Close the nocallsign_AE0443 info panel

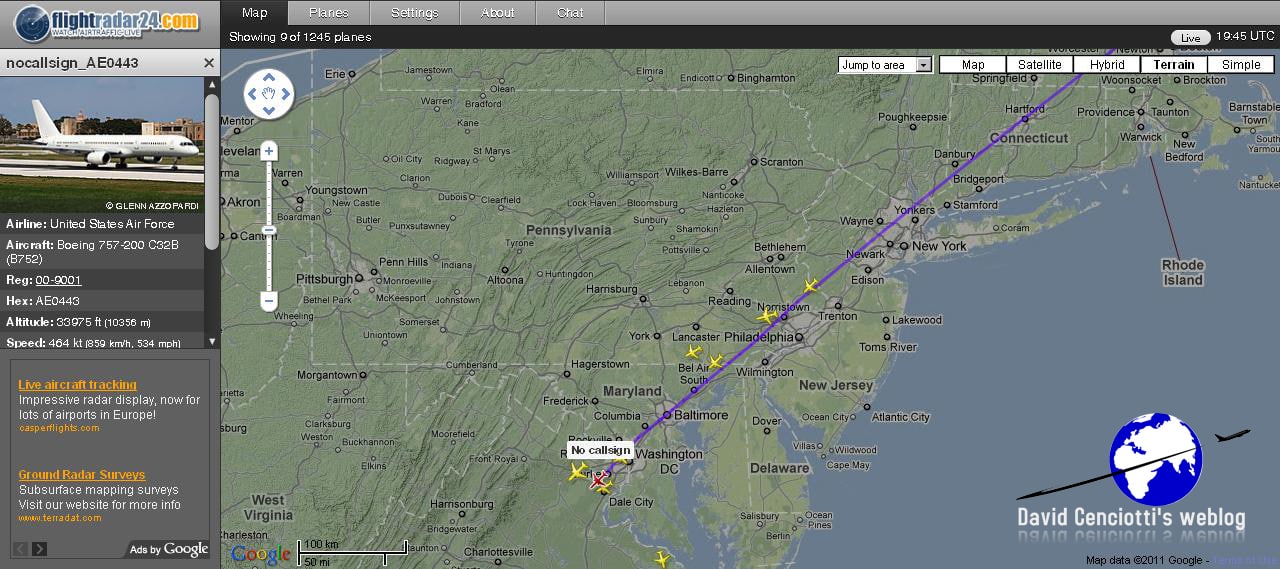tap(209, 63)
